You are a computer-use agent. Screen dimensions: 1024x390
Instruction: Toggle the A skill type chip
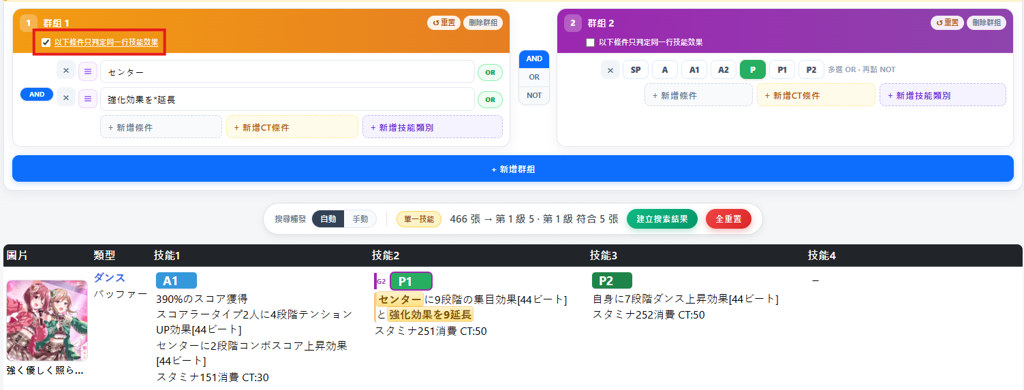(x=665, y=70)
